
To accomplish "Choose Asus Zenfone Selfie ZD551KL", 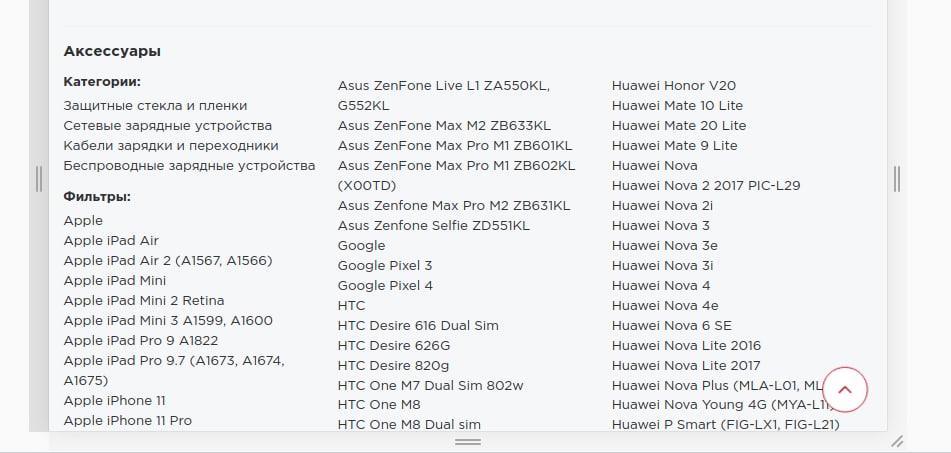I will click(x=434, y=226).
